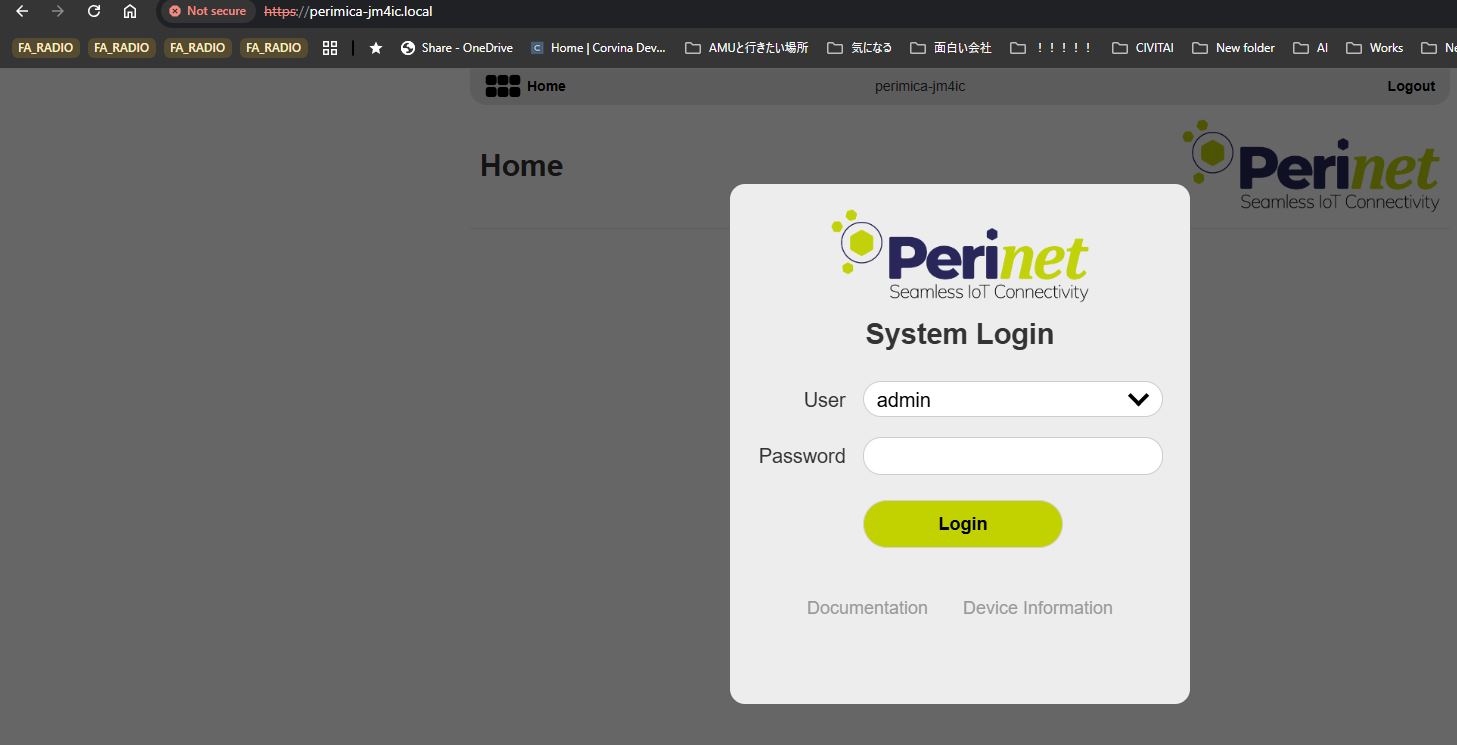Image resolution: width=1457 pixels, height=745 pixels.
Task: Open the Device Information link
Action: [1037, 608]
